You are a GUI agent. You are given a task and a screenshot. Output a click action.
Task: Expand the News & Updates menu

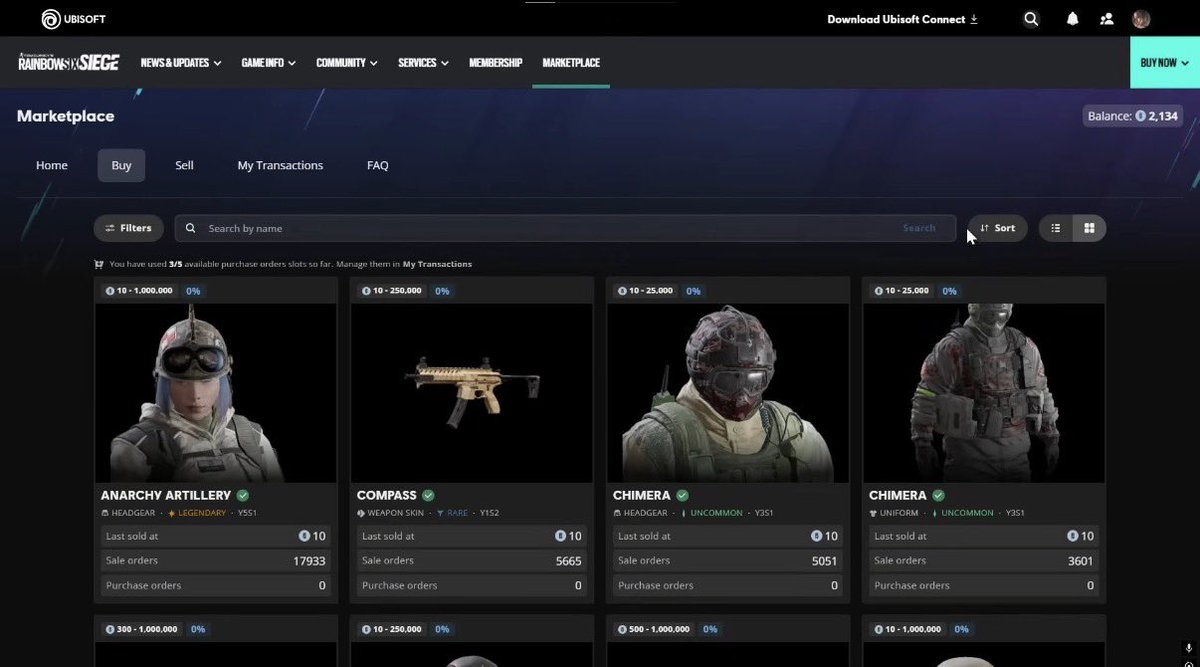pos(181,62)
